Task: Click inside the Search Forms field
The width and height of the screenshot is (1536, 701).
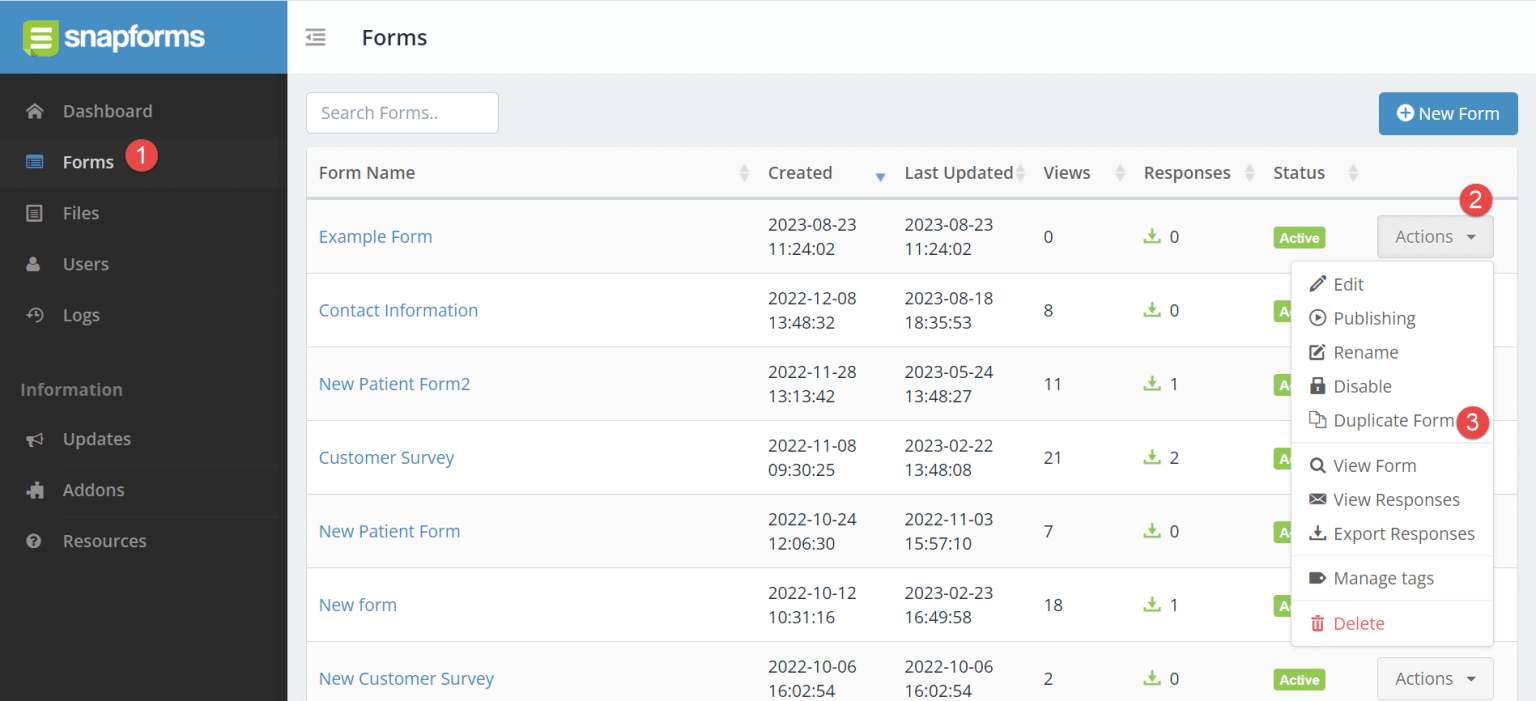Action: (x=402, y=113)
